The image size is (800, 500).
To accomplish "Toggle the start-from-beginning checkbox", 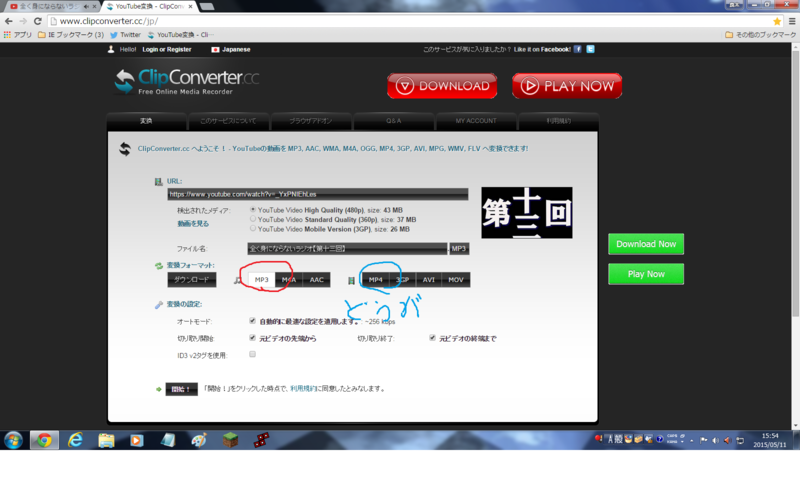I will pos(252,337).
